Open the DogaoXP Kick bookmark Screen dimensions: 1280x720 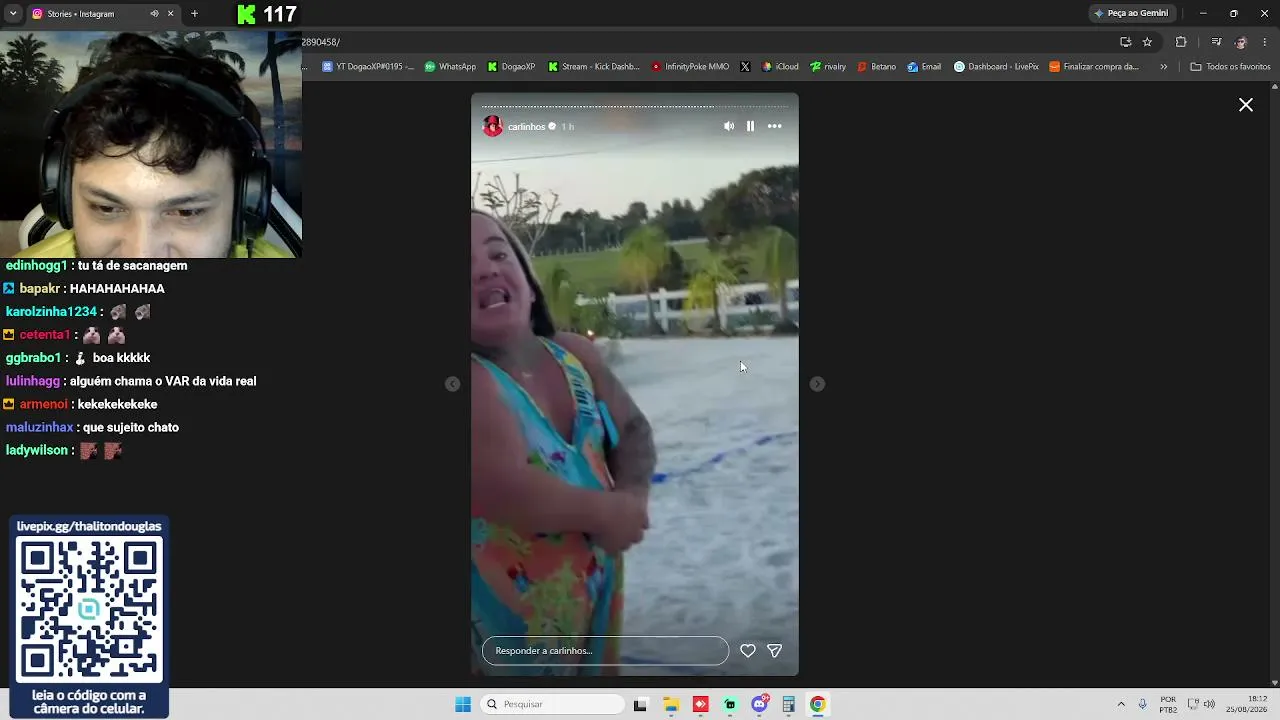pyautogui.click(x=511, y=67)
